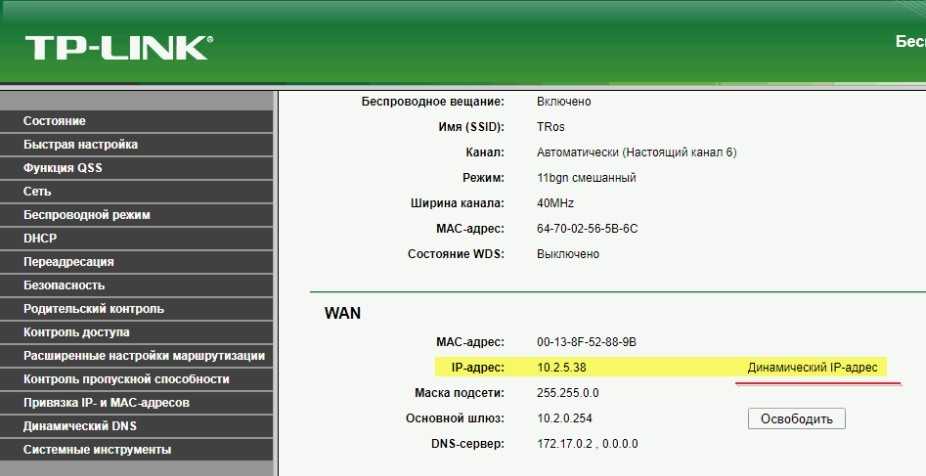Viewport: 926px width, 476px height.
Task: Open Родительский контроль settings
Action: 93,309
